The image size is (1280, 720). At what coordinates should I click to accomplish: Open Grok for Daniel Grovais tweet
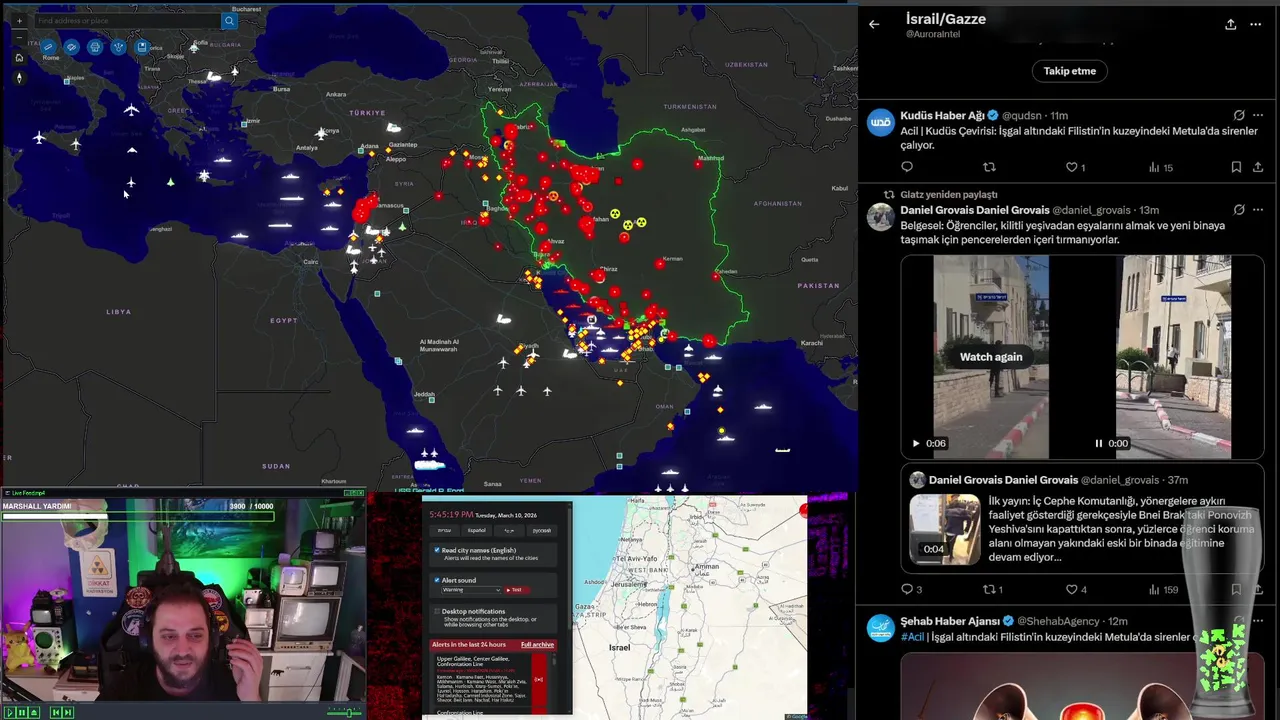coord(1239,210)
